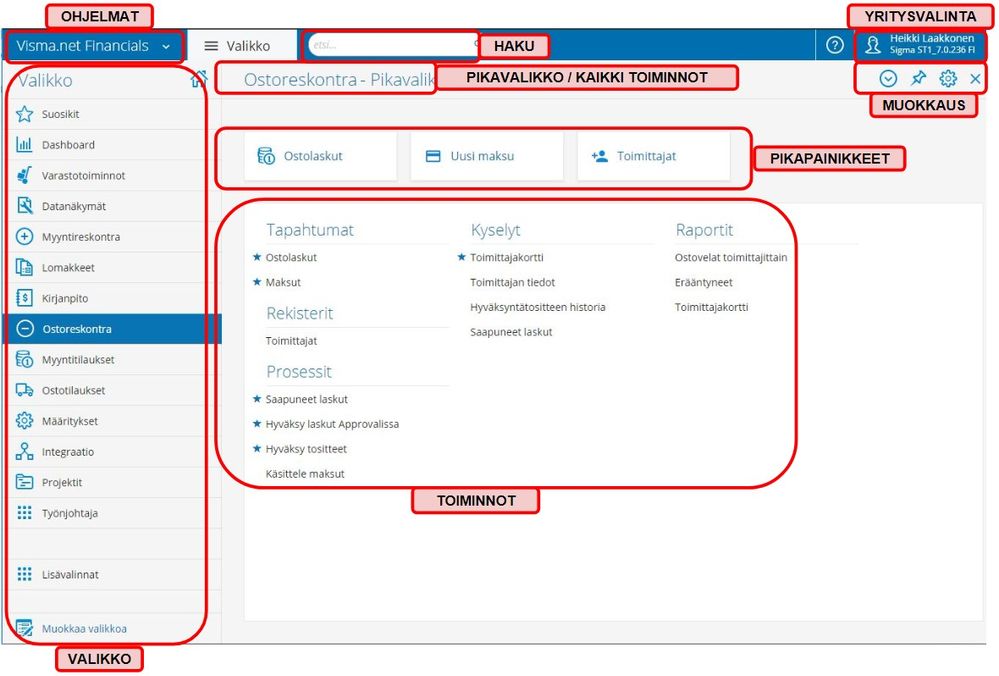Open Hyväksy laskut Approvalissa process link
The image size is (999, 676).
(x=332, y=424)
